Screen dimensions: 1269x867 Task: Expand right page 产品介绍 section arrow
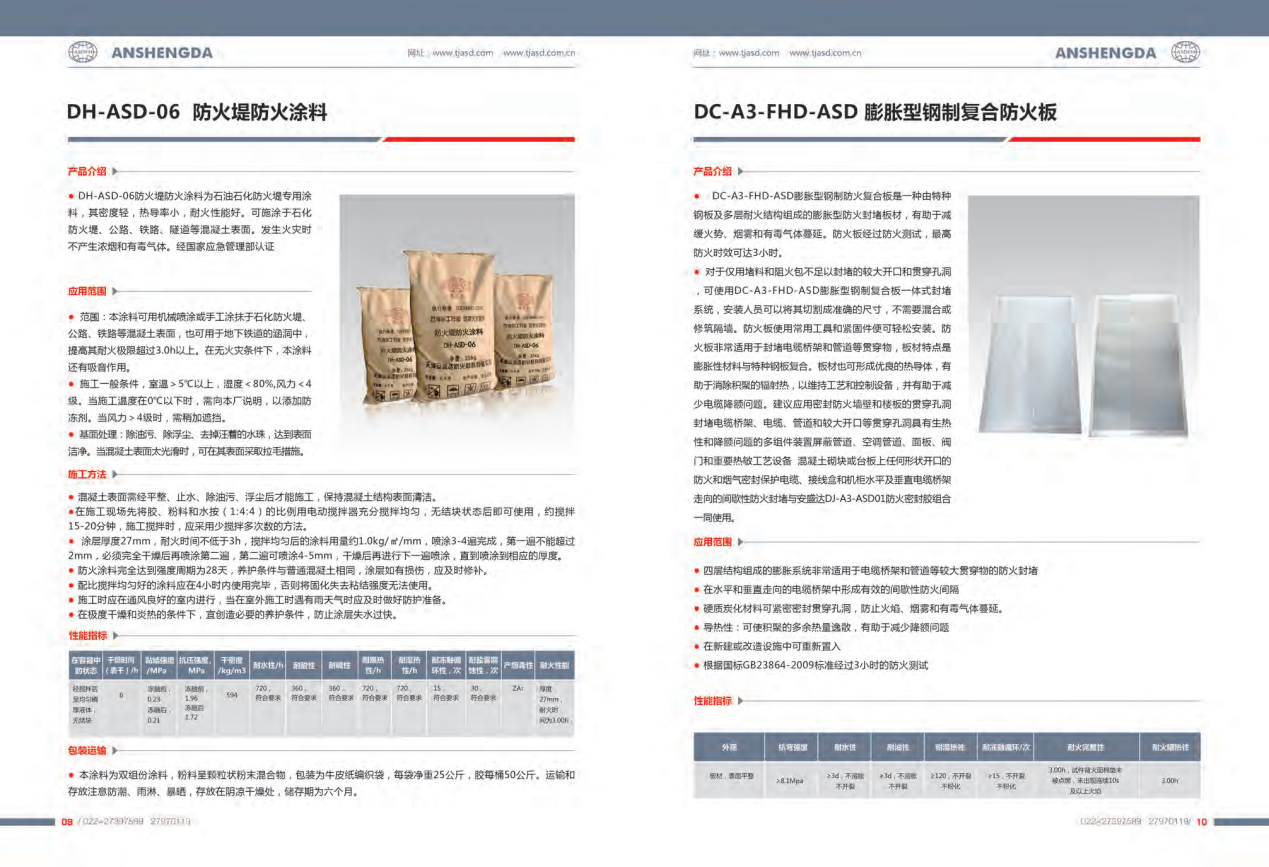[x=741, y=171]
